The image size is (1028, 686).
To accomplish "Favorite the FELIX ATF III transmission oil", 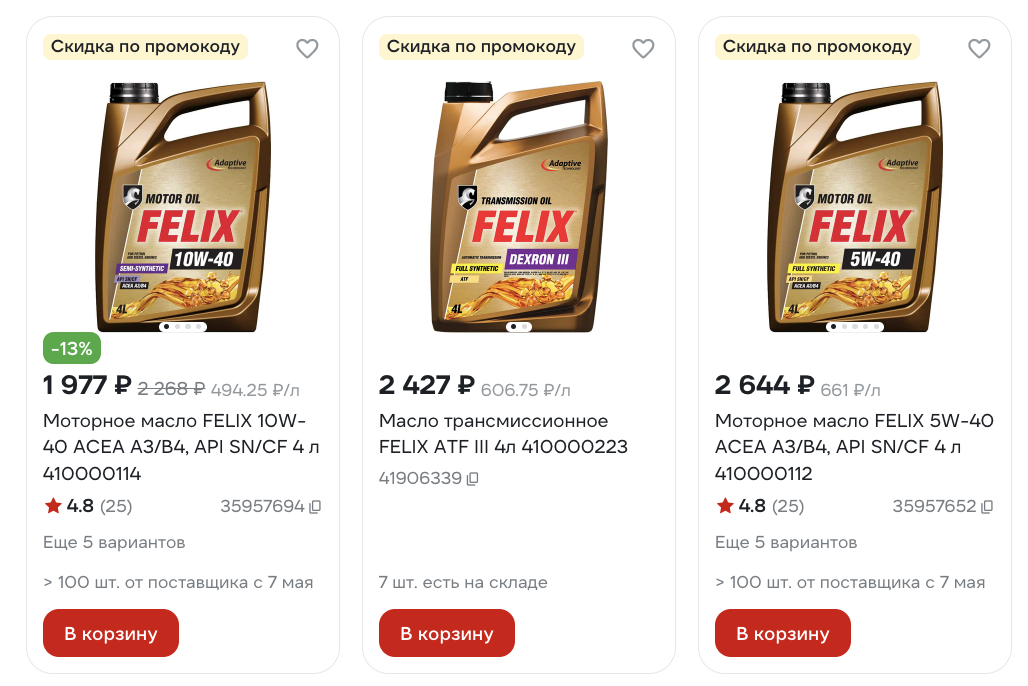I will 643,48.
